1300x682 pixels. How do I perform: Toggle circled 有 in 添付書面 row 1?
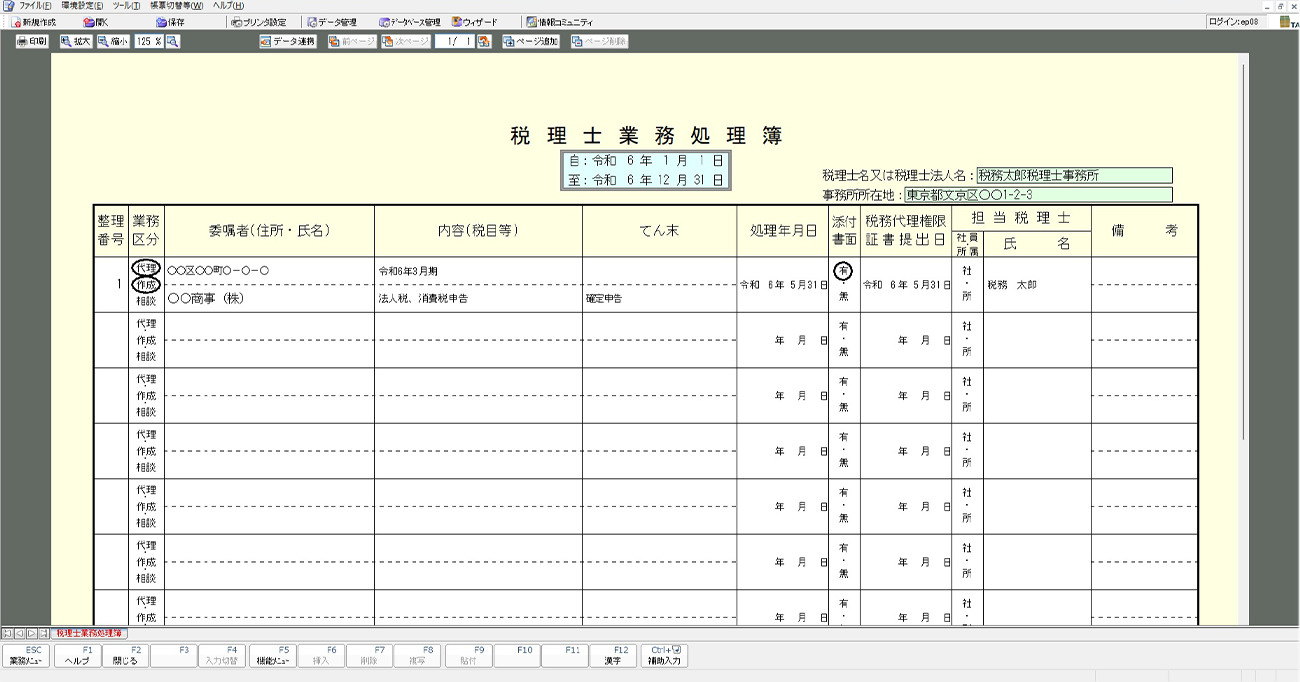[x=843, y=270]
